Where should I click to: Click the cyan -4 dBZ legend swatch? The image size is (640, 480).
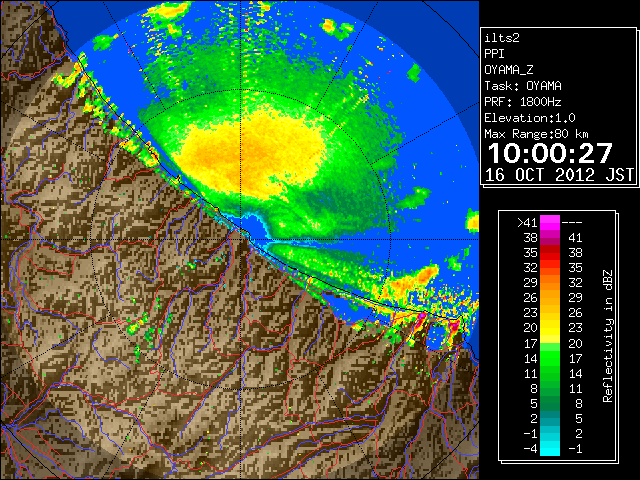pos(550,449)
